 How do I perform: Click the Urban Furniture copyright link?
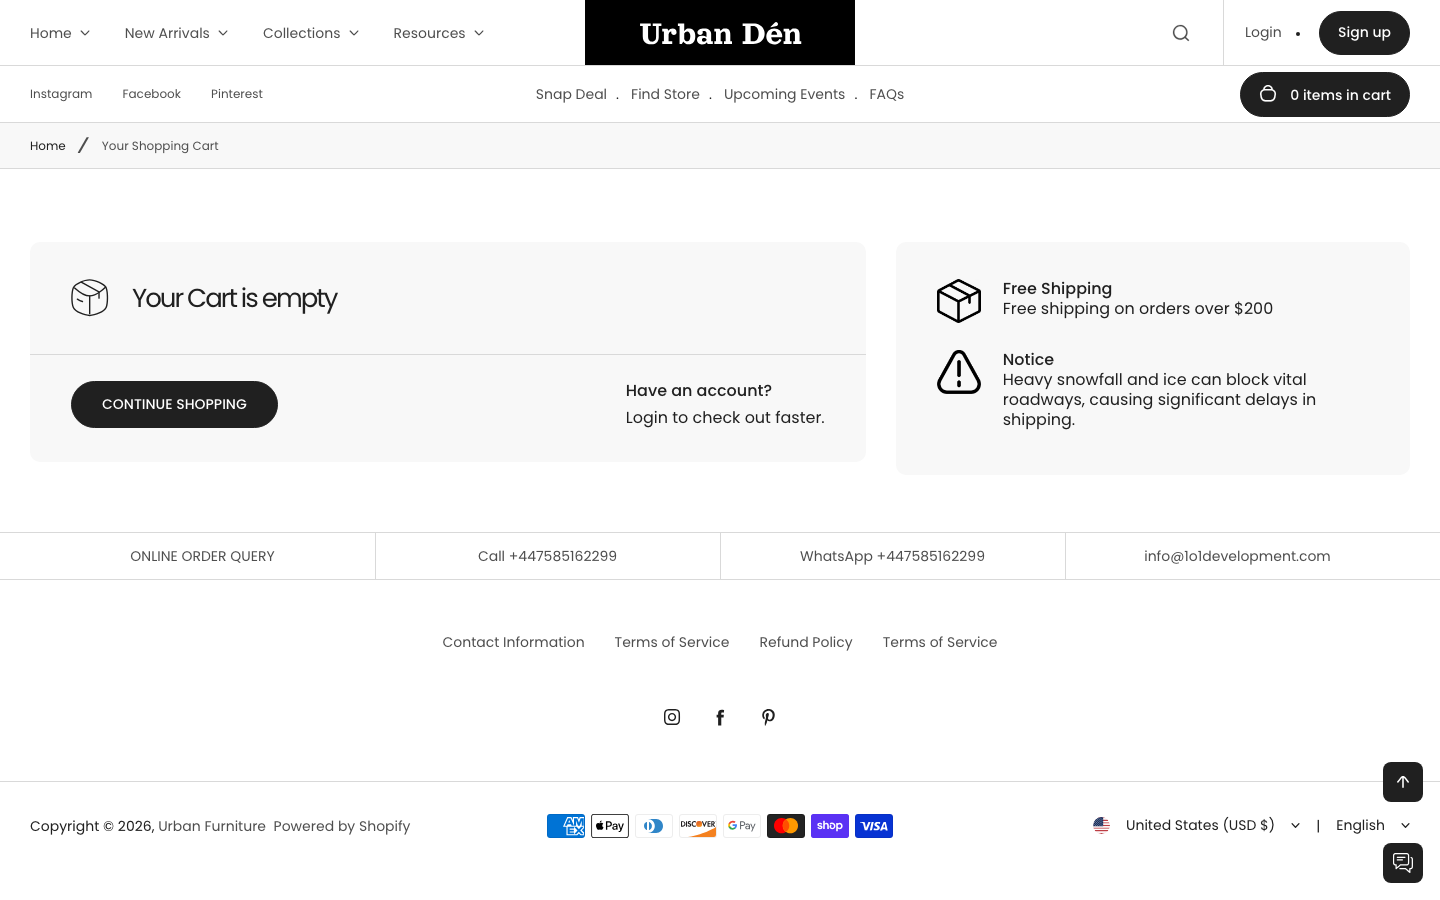pos(212,826)
